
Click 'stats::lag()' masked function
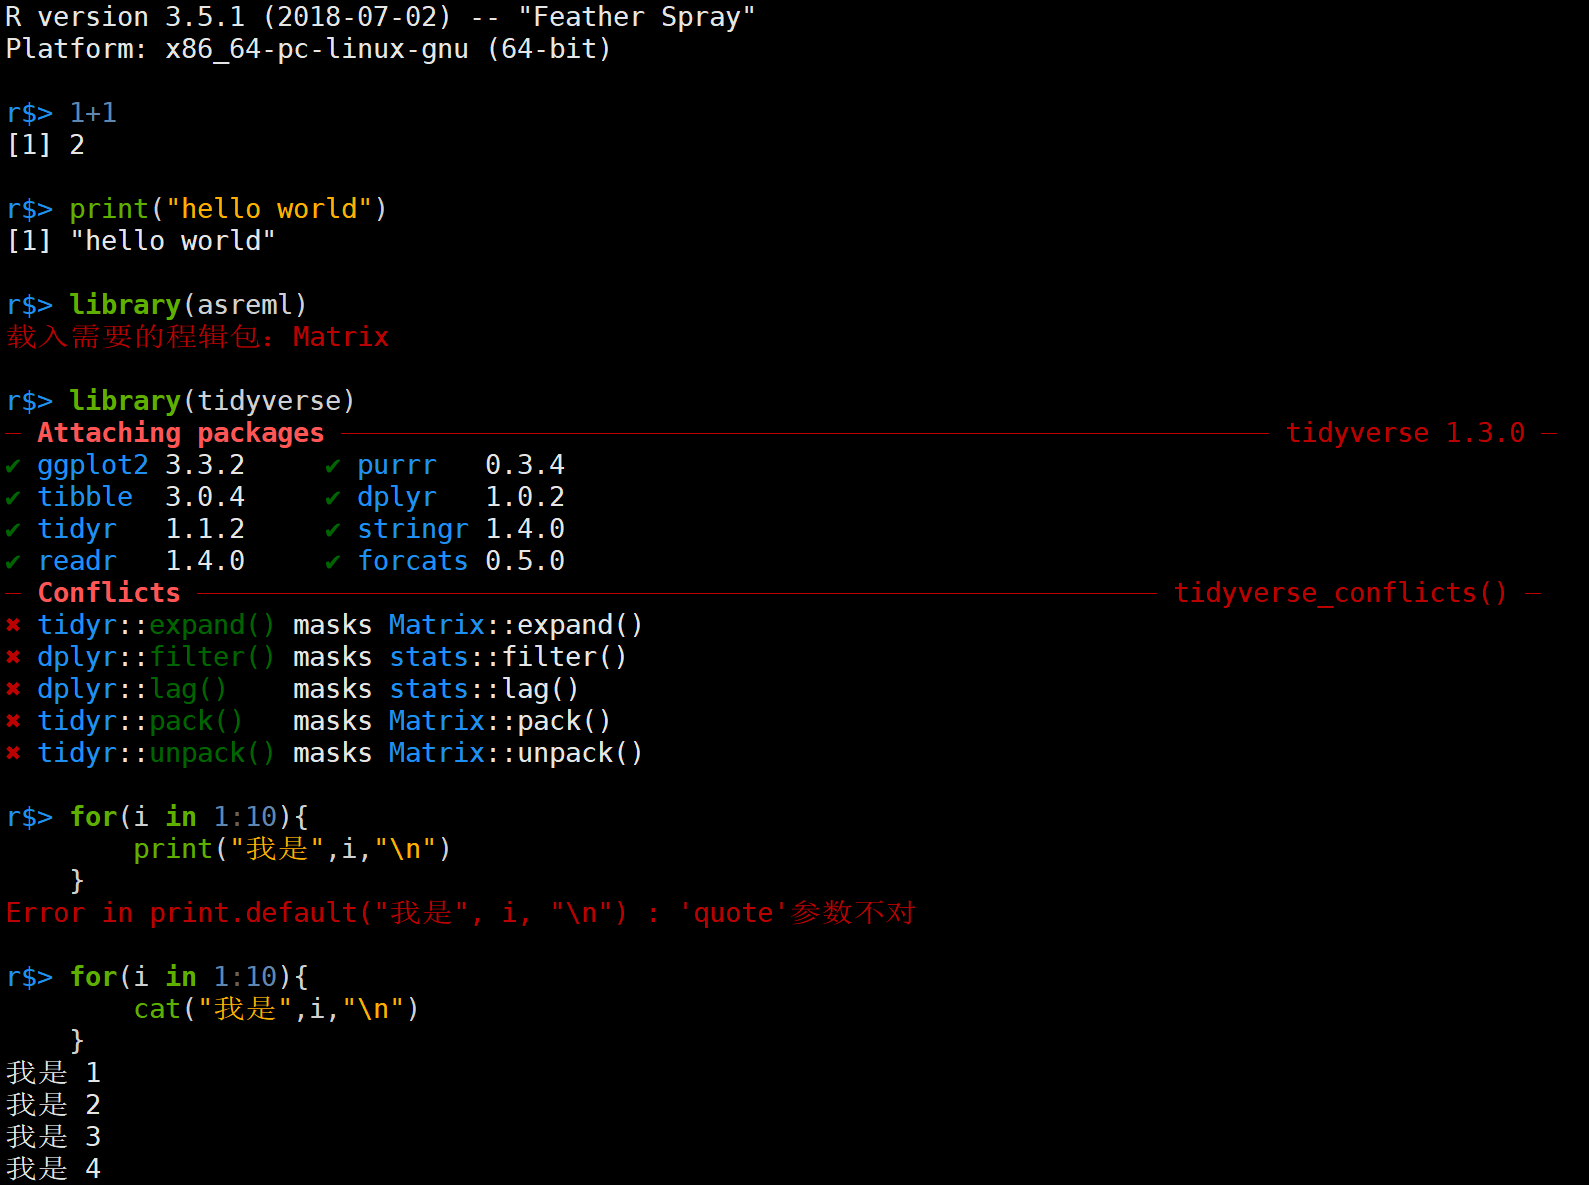(x=484, y=689)
